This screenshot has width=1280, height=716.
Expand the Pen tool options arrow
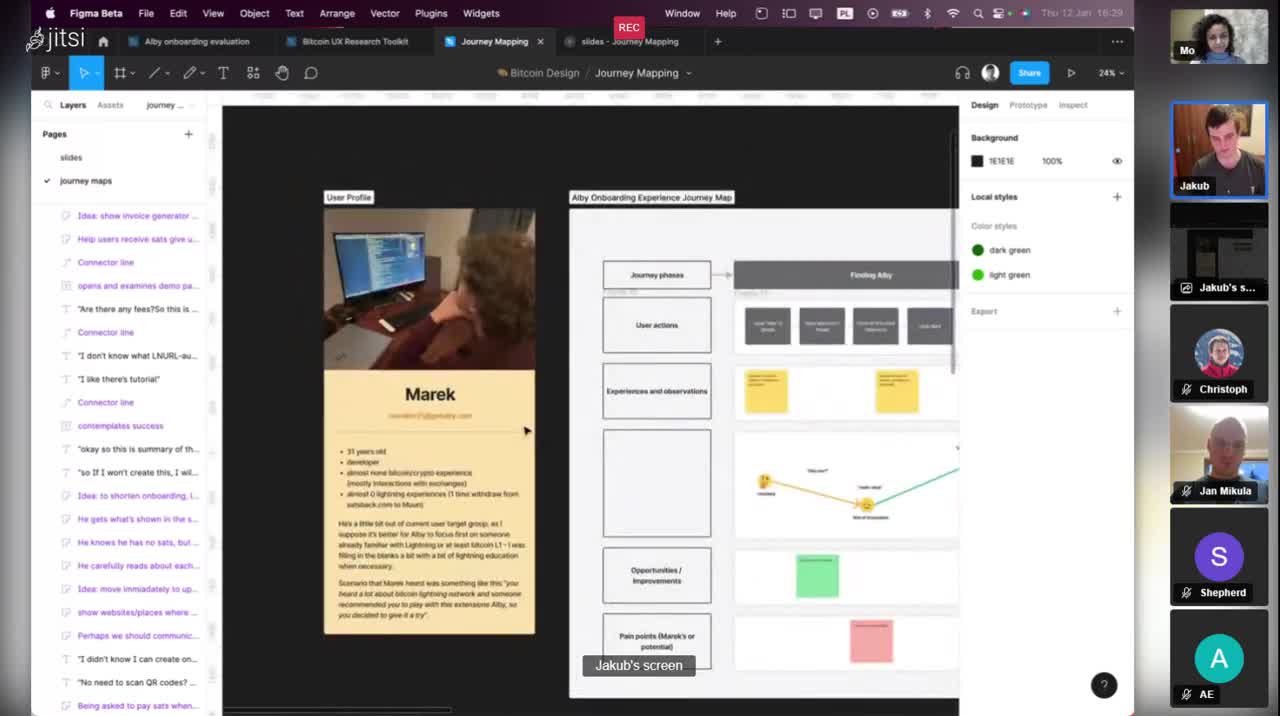click(x=202, y=73)
